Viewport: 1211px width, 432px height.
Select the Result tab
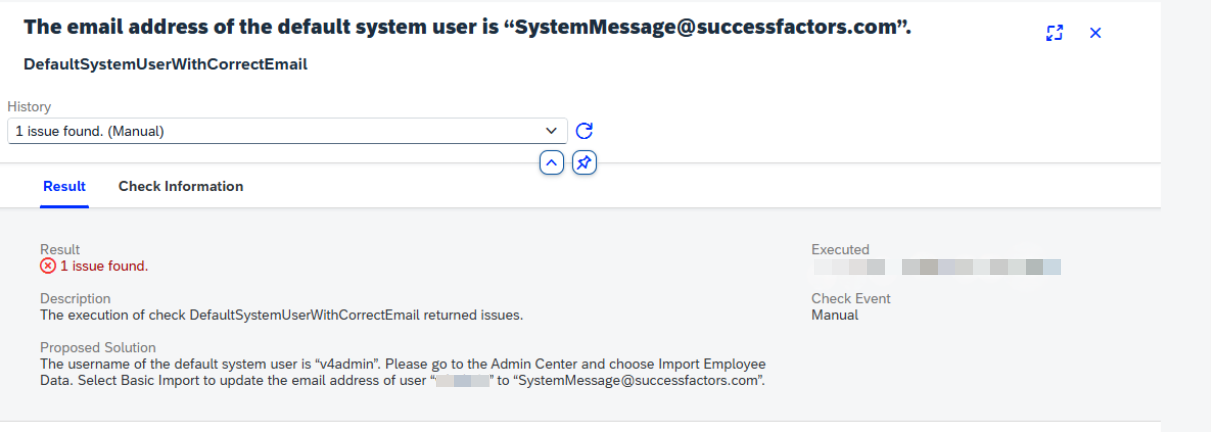(x=64, y=186)
